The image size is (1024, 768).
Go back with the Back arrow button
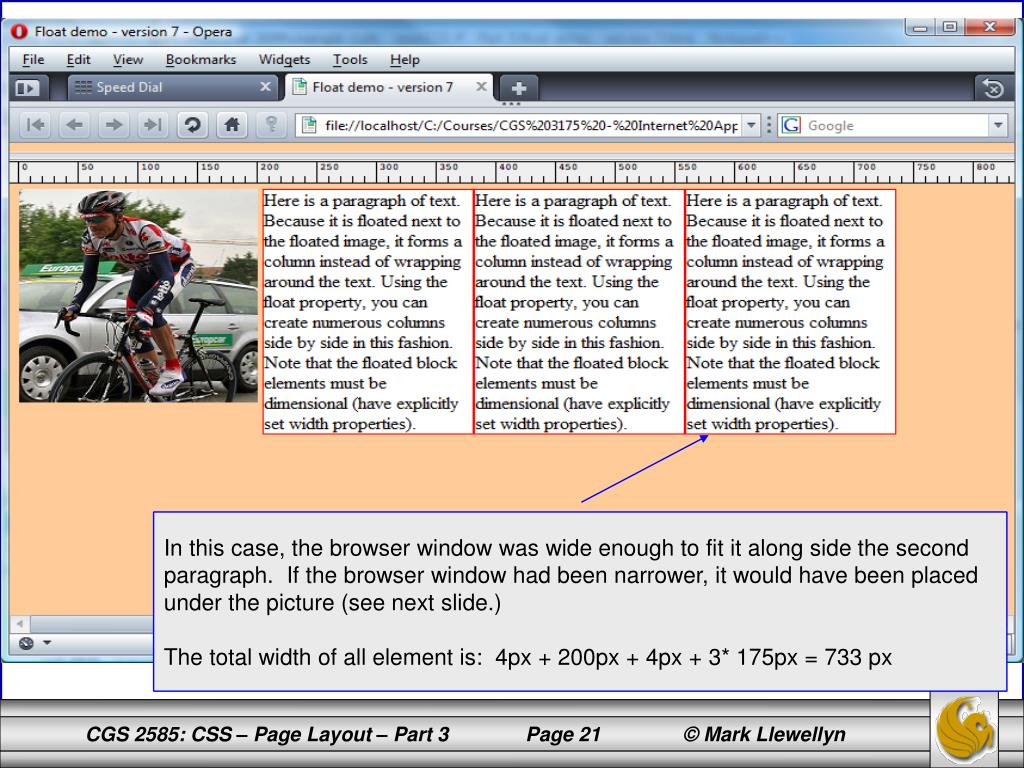click(x=74, y=125)
